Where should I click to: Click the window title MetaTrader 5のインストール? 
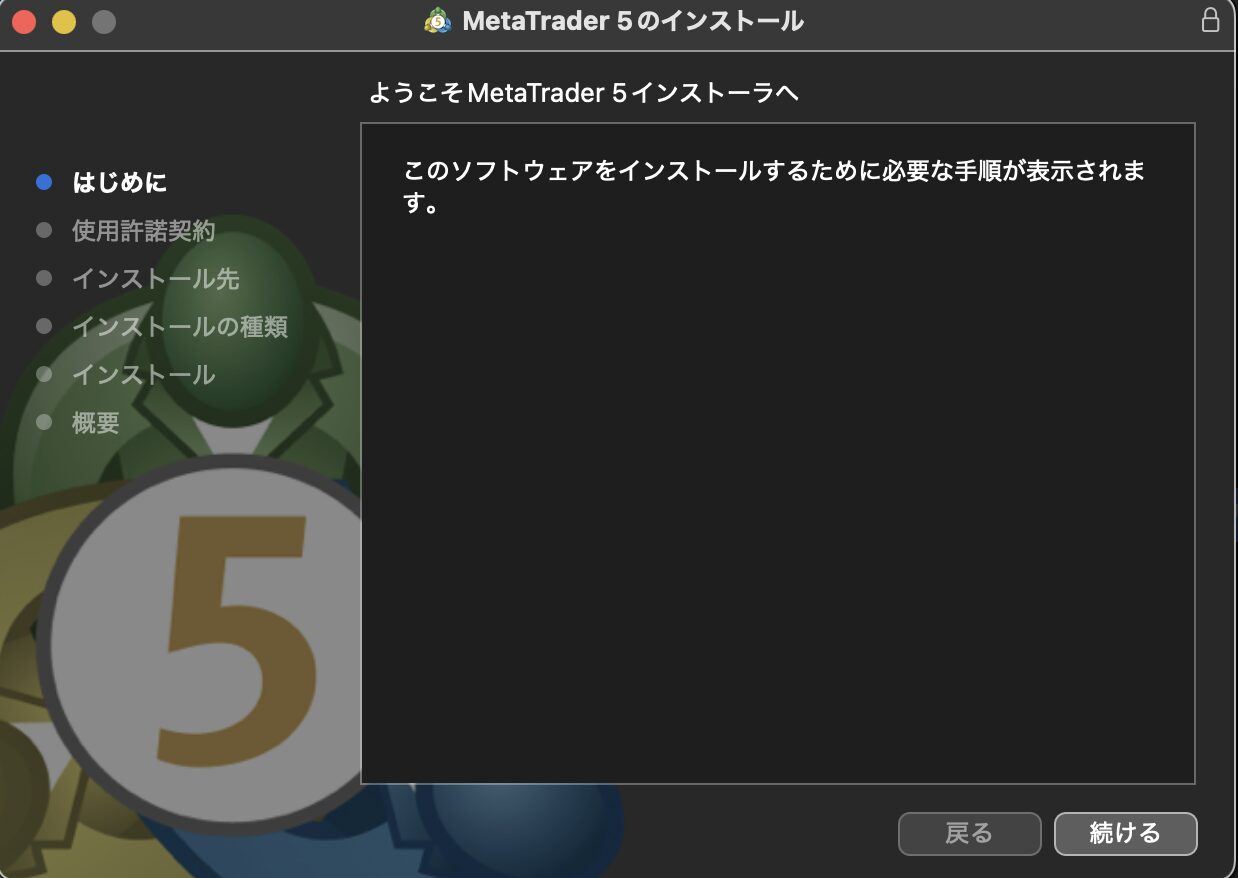click(x=633, y=21)
